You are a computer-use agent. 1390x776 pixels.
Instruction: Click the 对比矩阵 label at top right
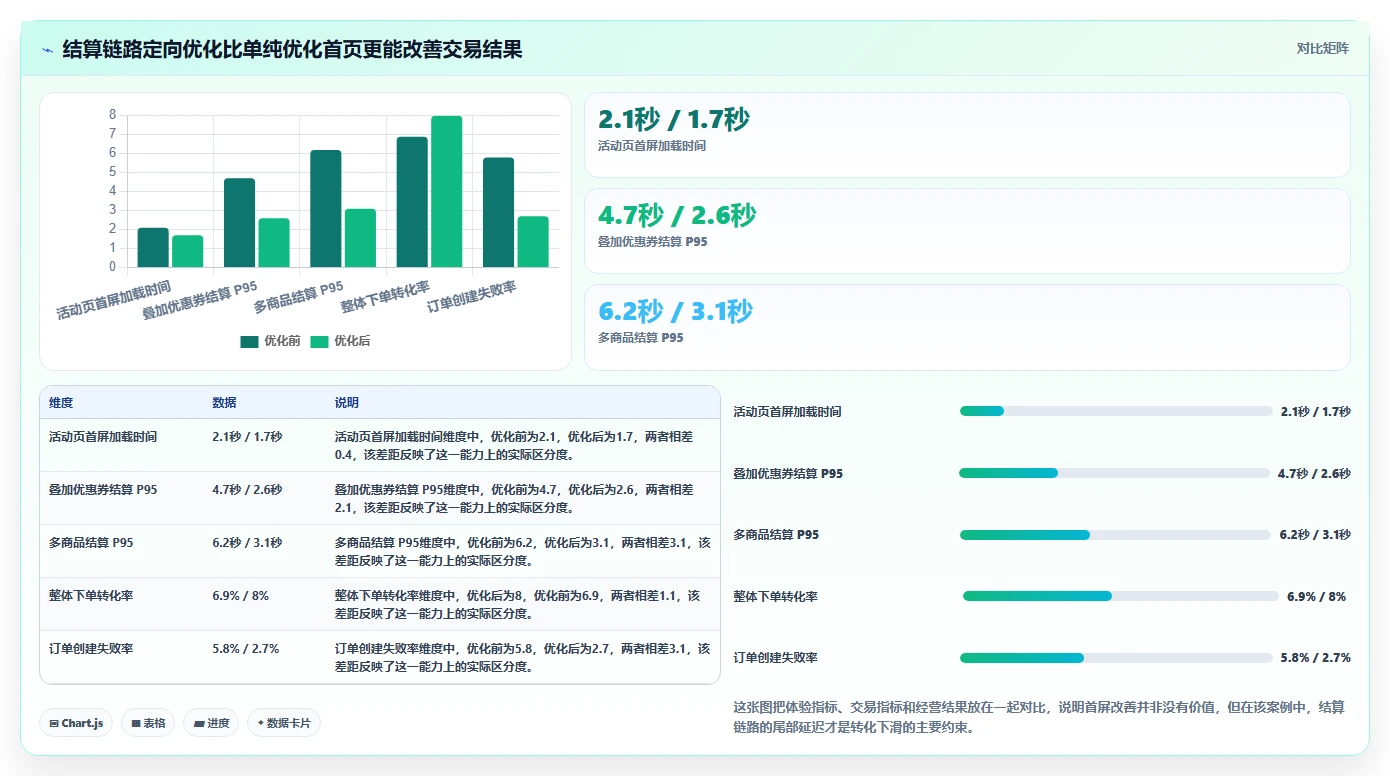coord(1322,48)
